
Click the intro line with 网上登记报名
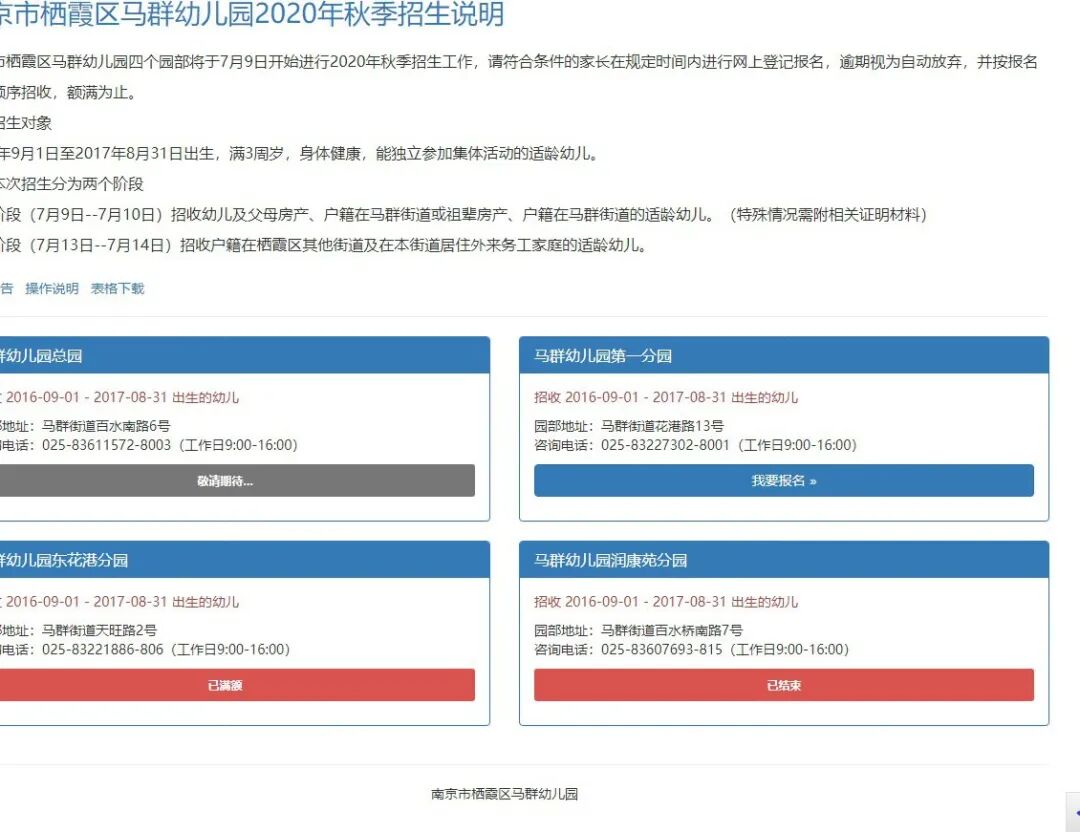click(x=519, y=62)
